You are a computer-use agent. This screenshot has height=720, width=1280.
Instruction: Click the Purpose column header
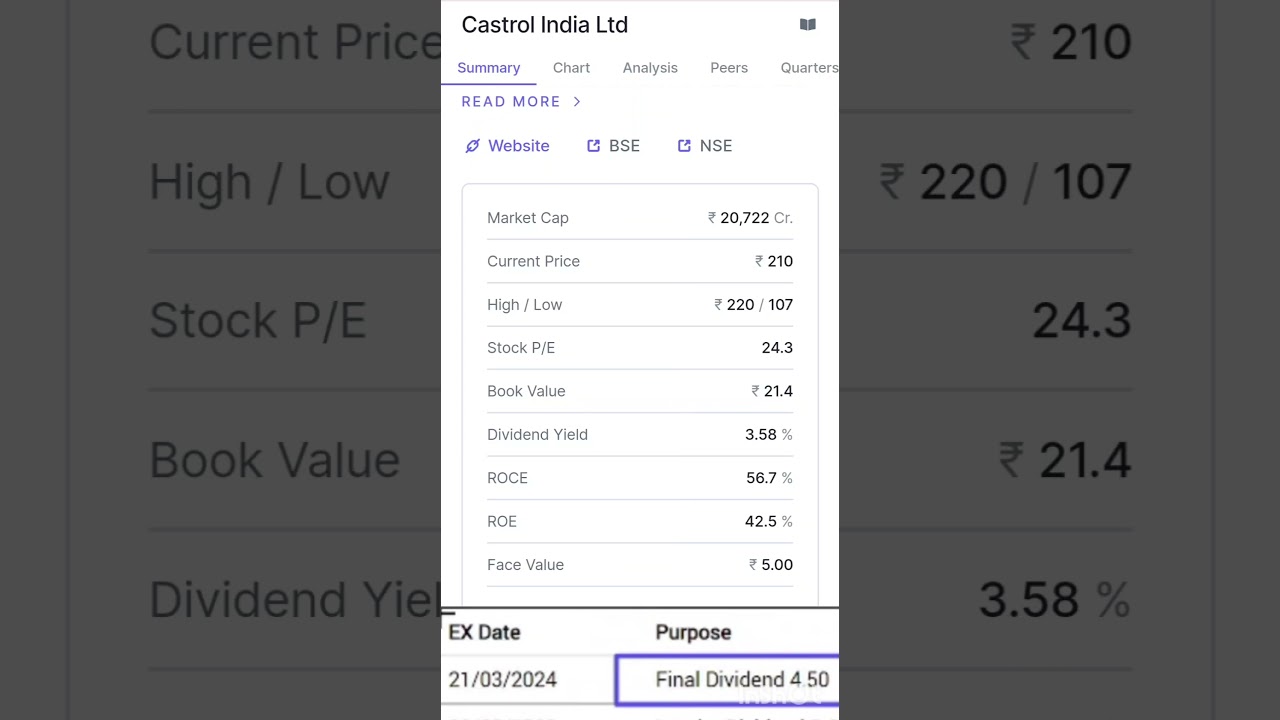[x=693, y=632]
